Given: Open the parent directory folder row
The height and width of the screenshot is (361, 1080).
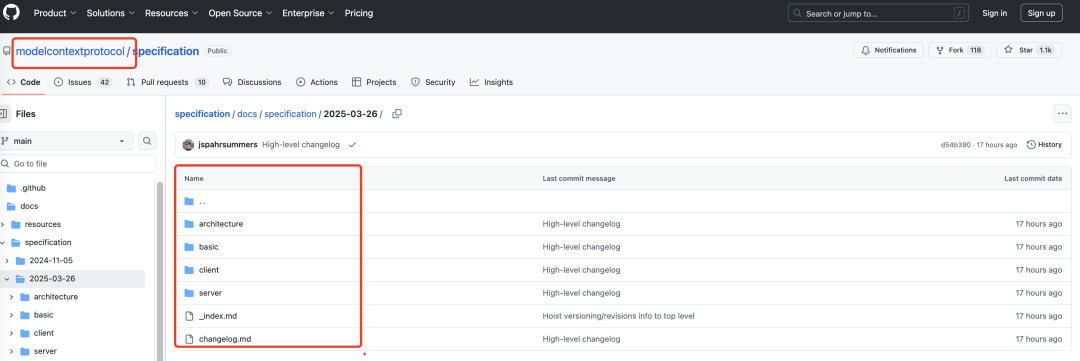Looking at the screenshot, I should 624,202.
